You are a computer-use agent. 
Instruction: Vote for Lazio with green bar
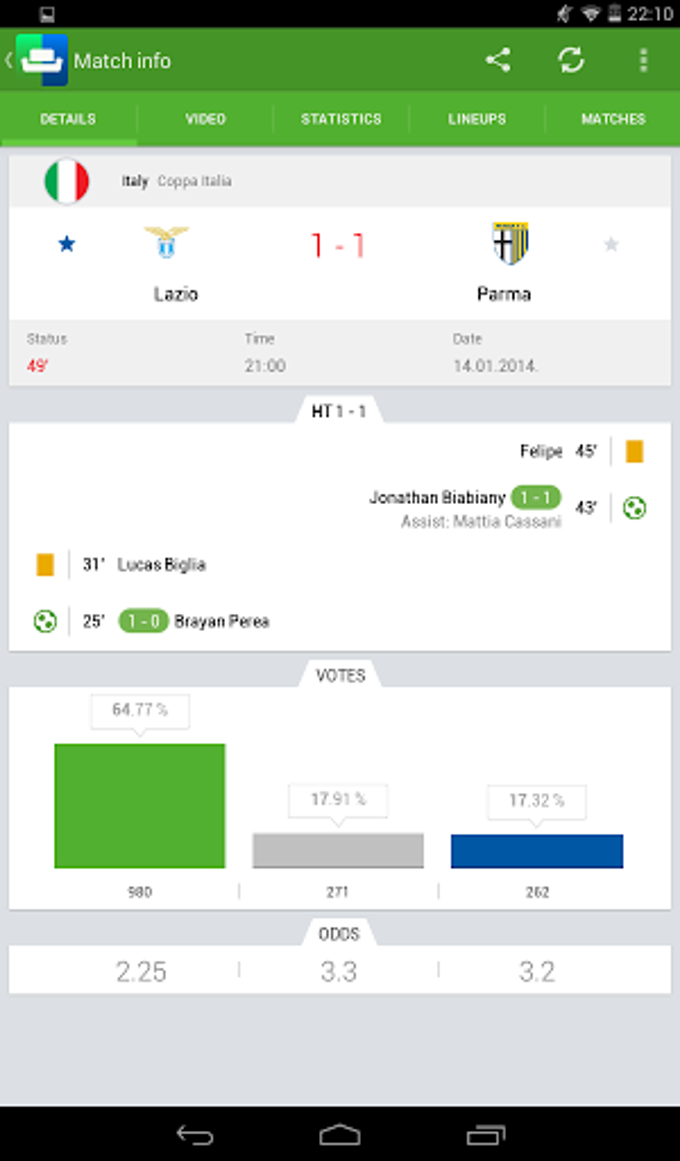tap(140, 805)
